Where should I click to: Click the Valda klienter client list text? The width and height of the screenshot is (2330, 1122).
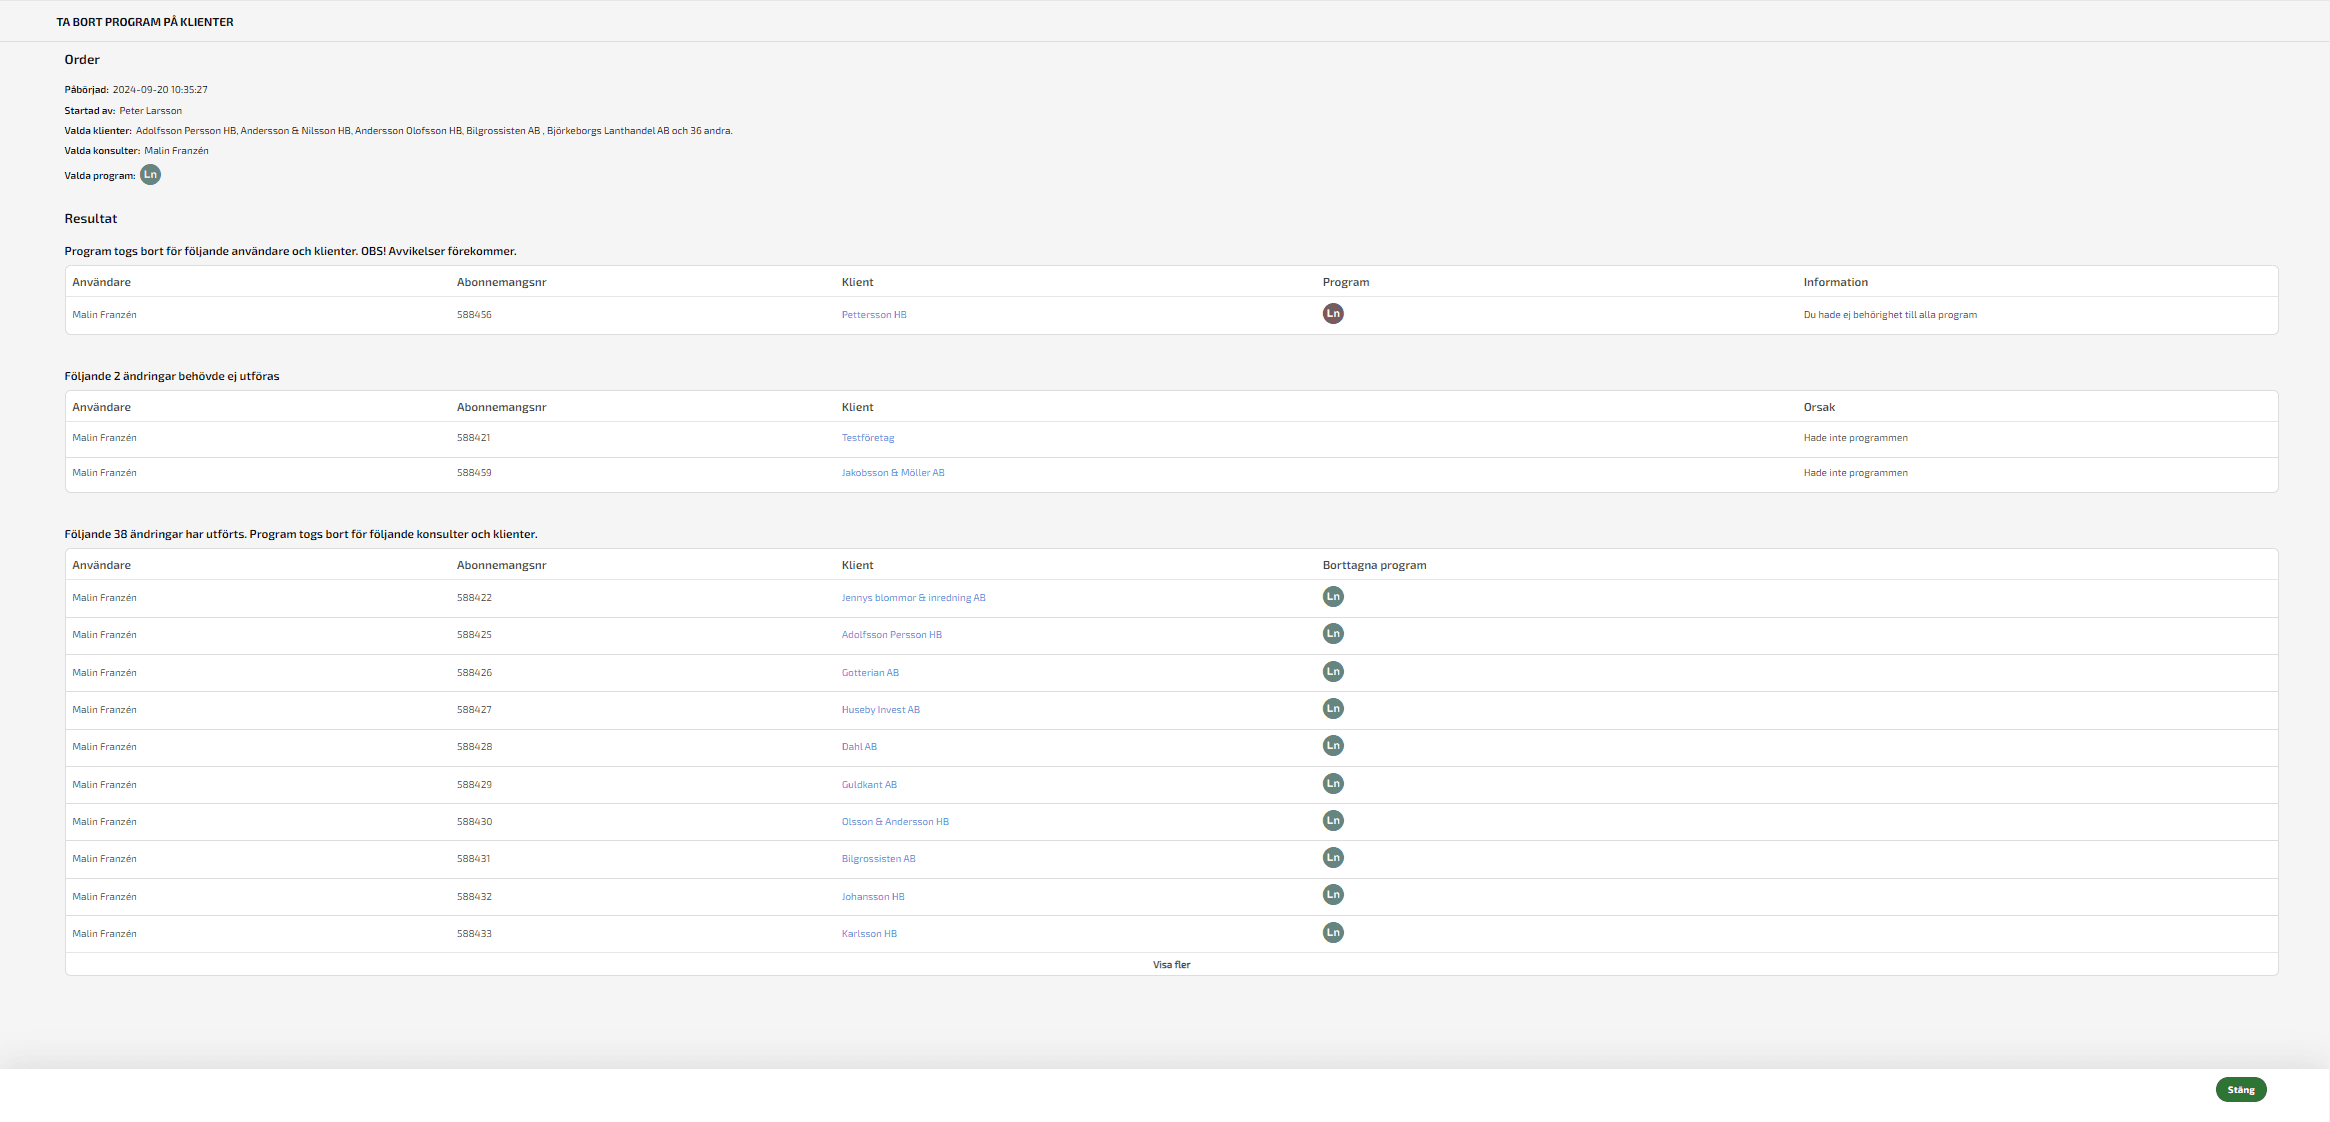click(x=434, y=131)
